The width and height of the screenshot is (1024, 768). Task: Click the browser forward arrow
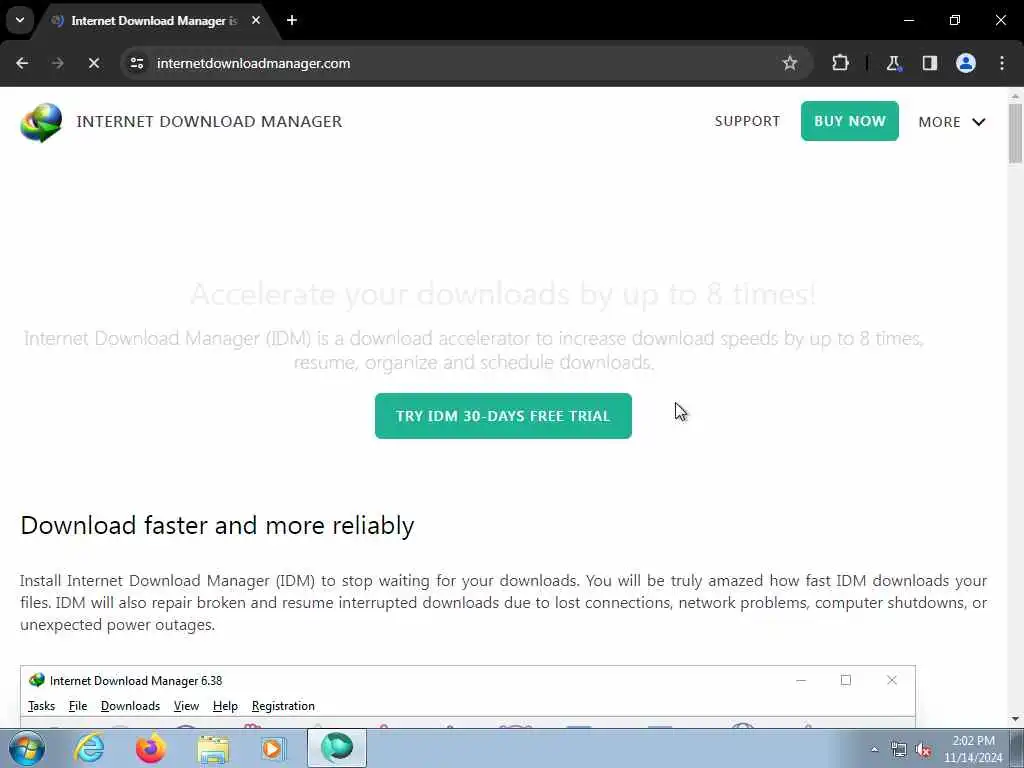click(x=57, y=63)
